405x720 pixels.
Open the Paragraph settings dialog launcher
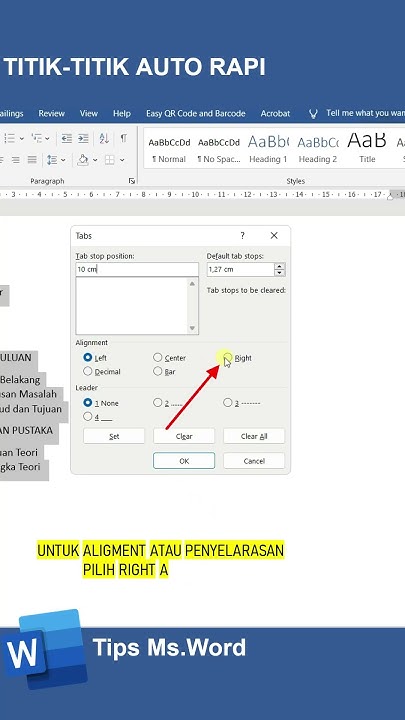pyautogui.click(x=132, y=181)
